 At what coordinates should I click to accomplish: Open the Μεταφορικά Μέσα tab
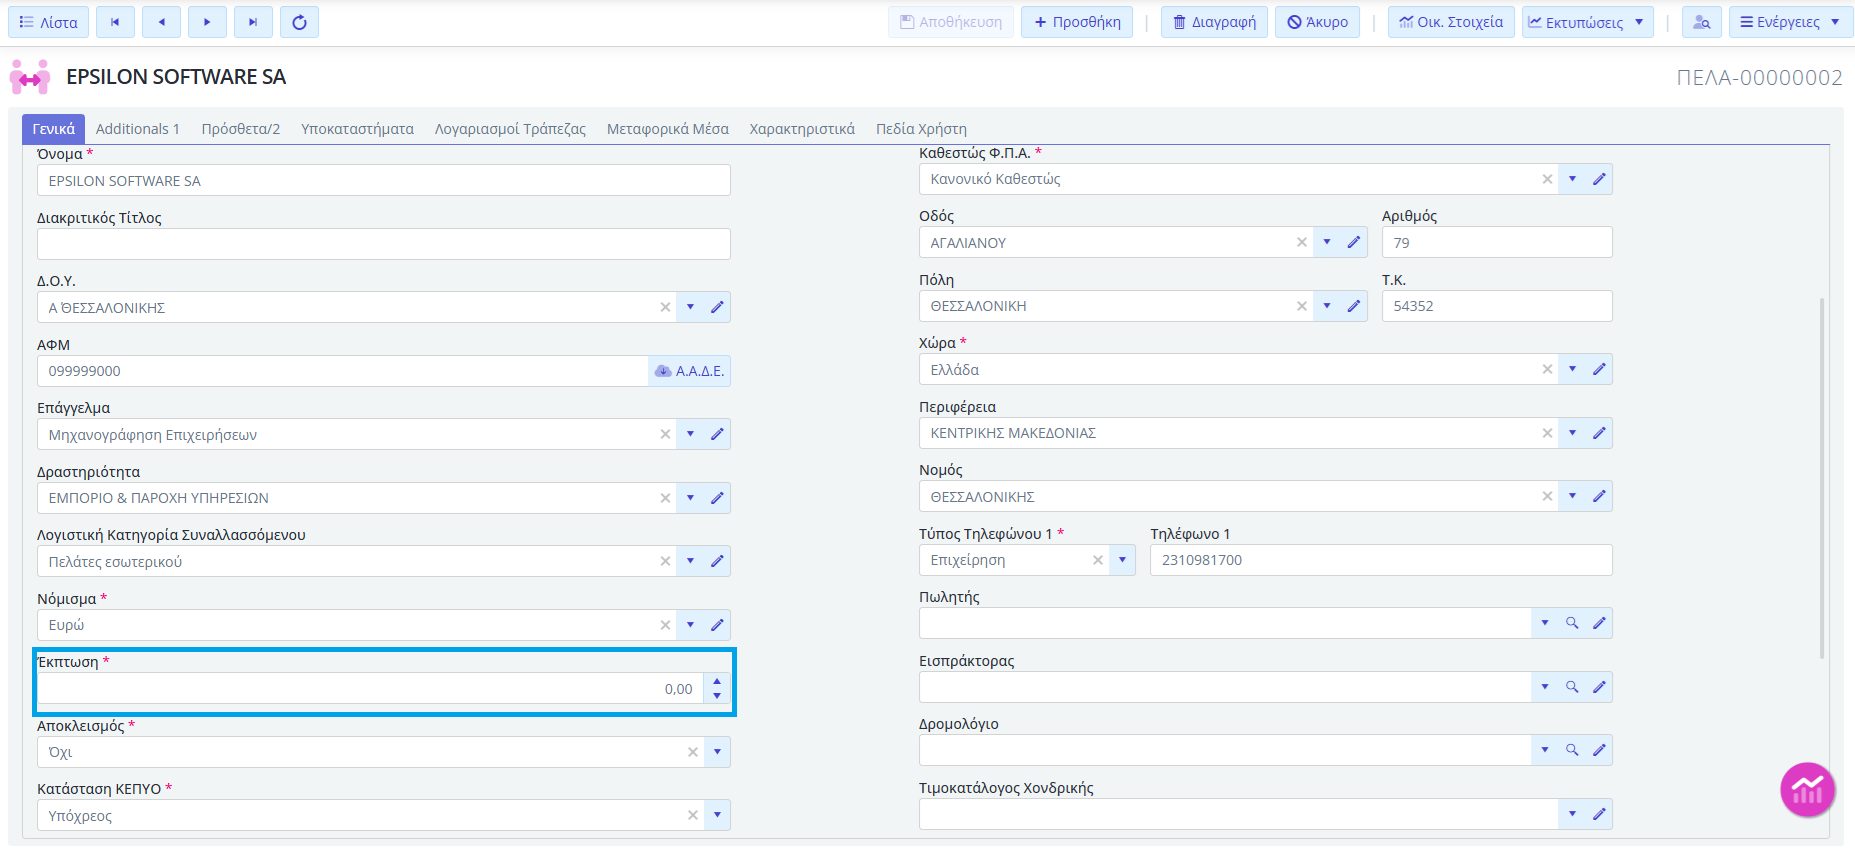pos(668,129)
